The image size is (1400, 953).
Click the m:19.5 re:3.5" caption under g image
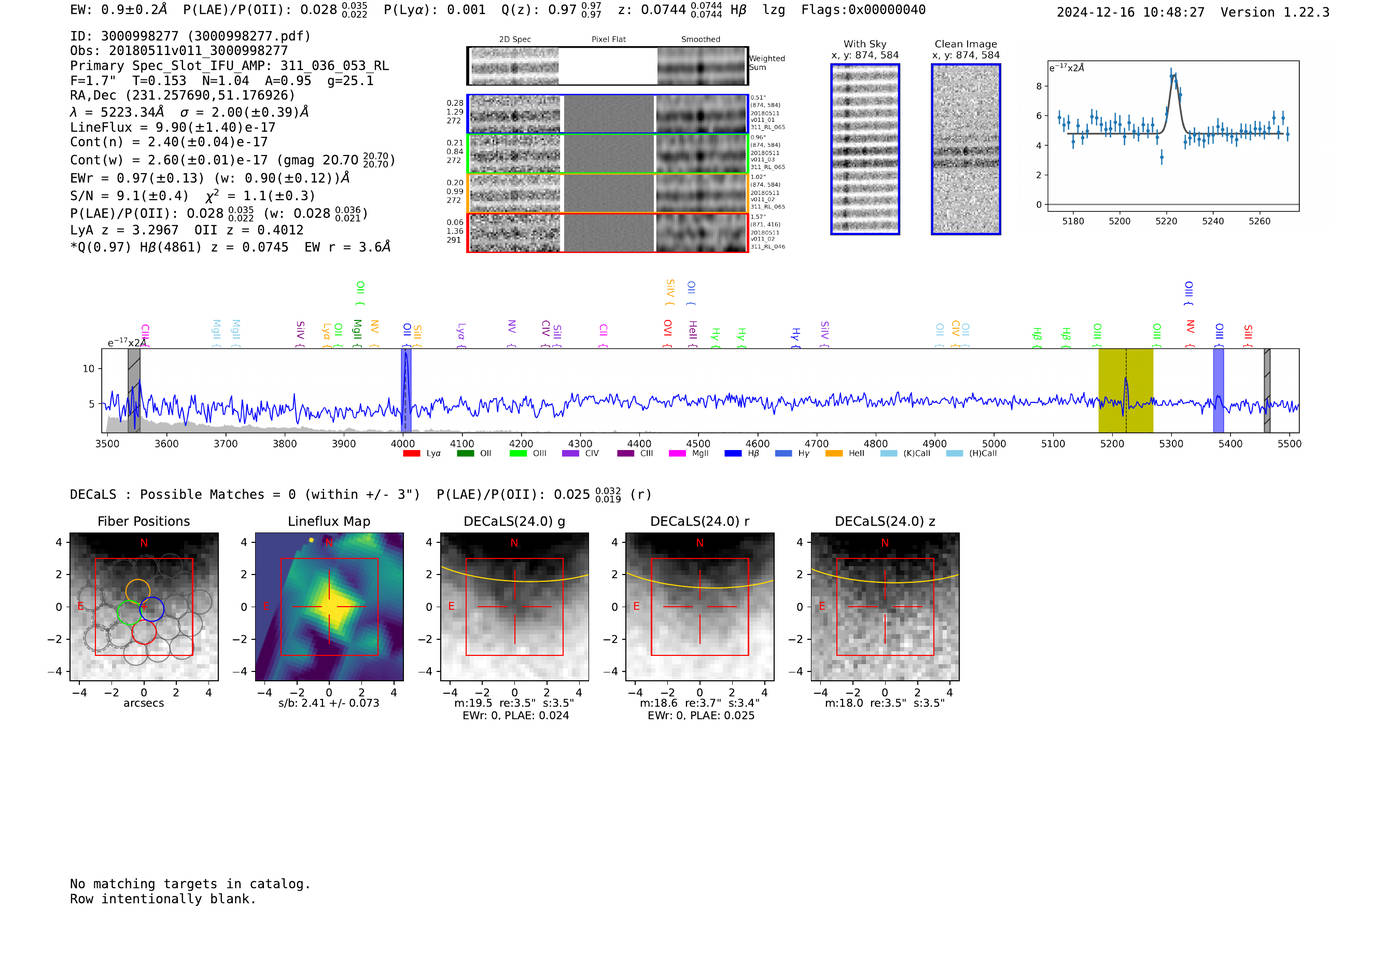pyautogui.click(x=514, y=703)
